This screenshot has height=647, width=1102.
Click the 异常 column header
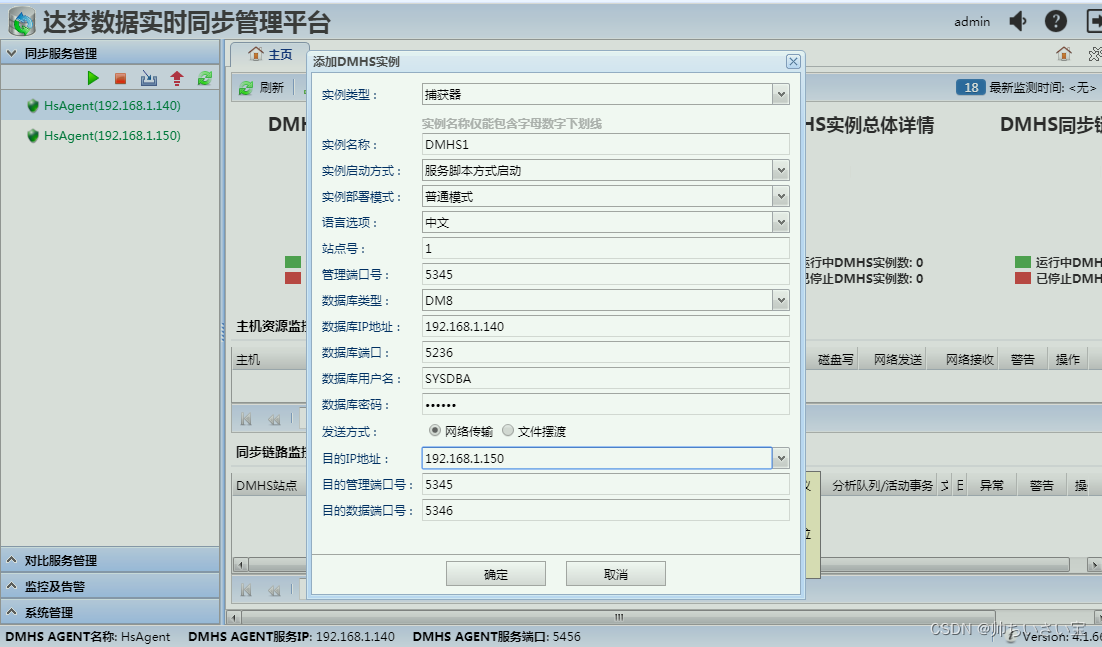pos(992,485)
